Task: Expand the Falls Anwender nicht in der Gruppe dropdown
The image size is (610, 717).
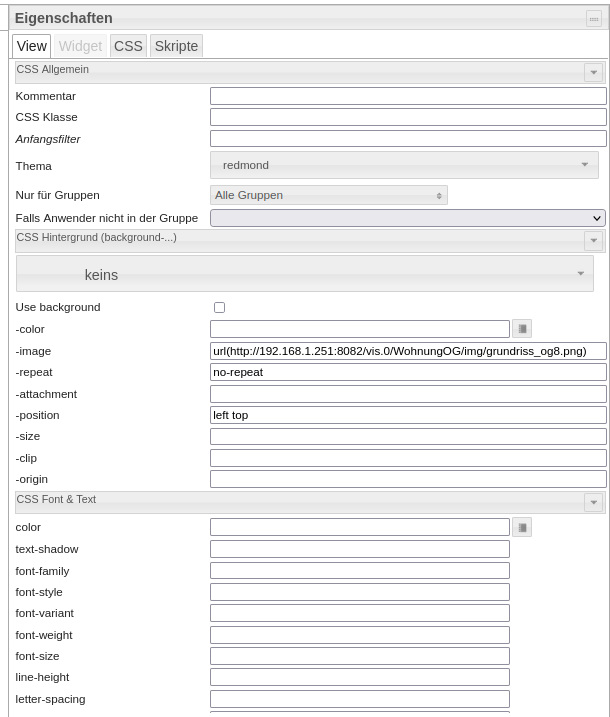Action: click(x=408, y=218)
